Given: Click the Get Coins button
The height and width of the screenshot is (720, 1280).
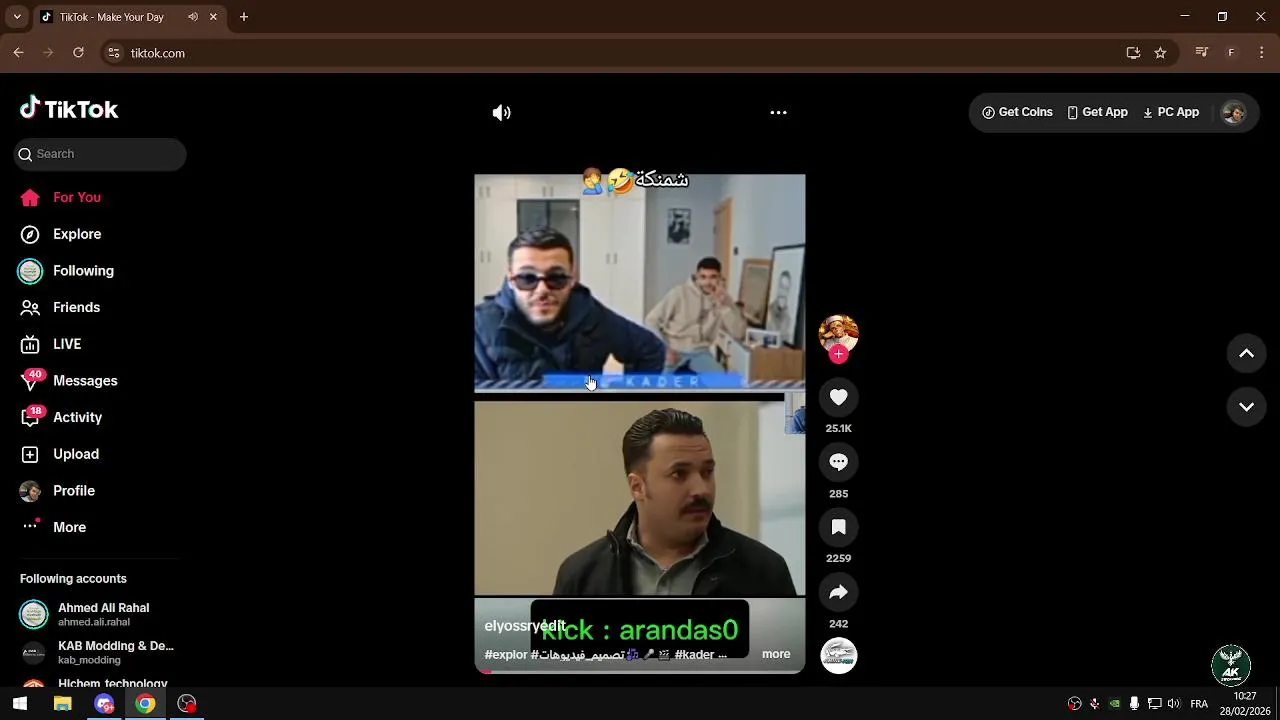Looking at the screenshot, I should [x=1017, y=112].
